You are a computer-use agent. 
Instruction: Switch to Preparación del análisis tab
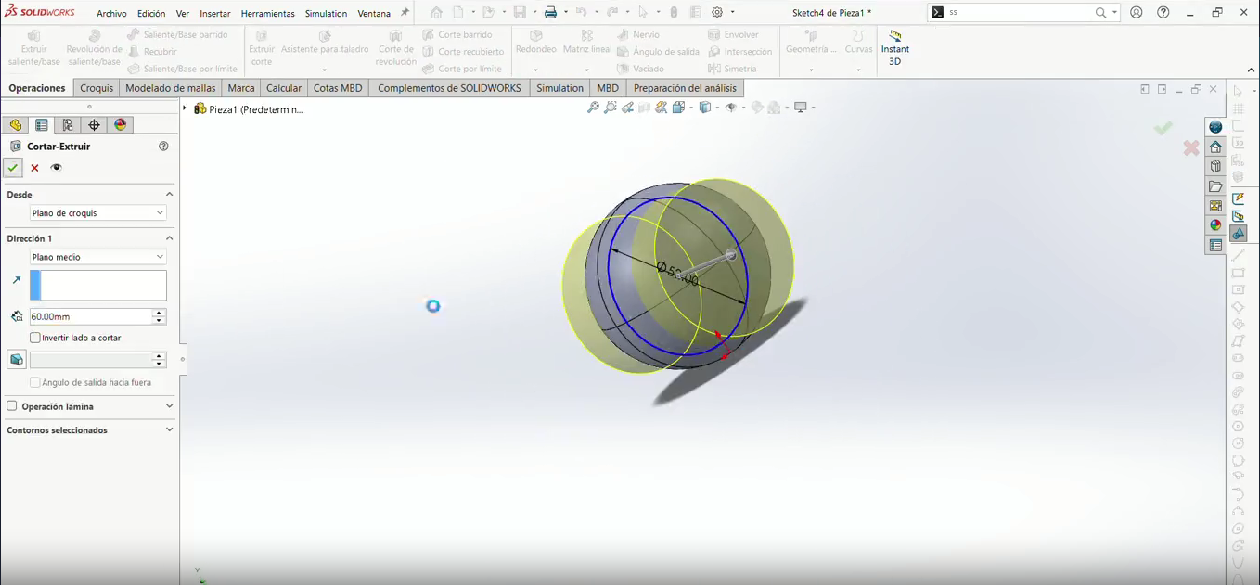685,88
